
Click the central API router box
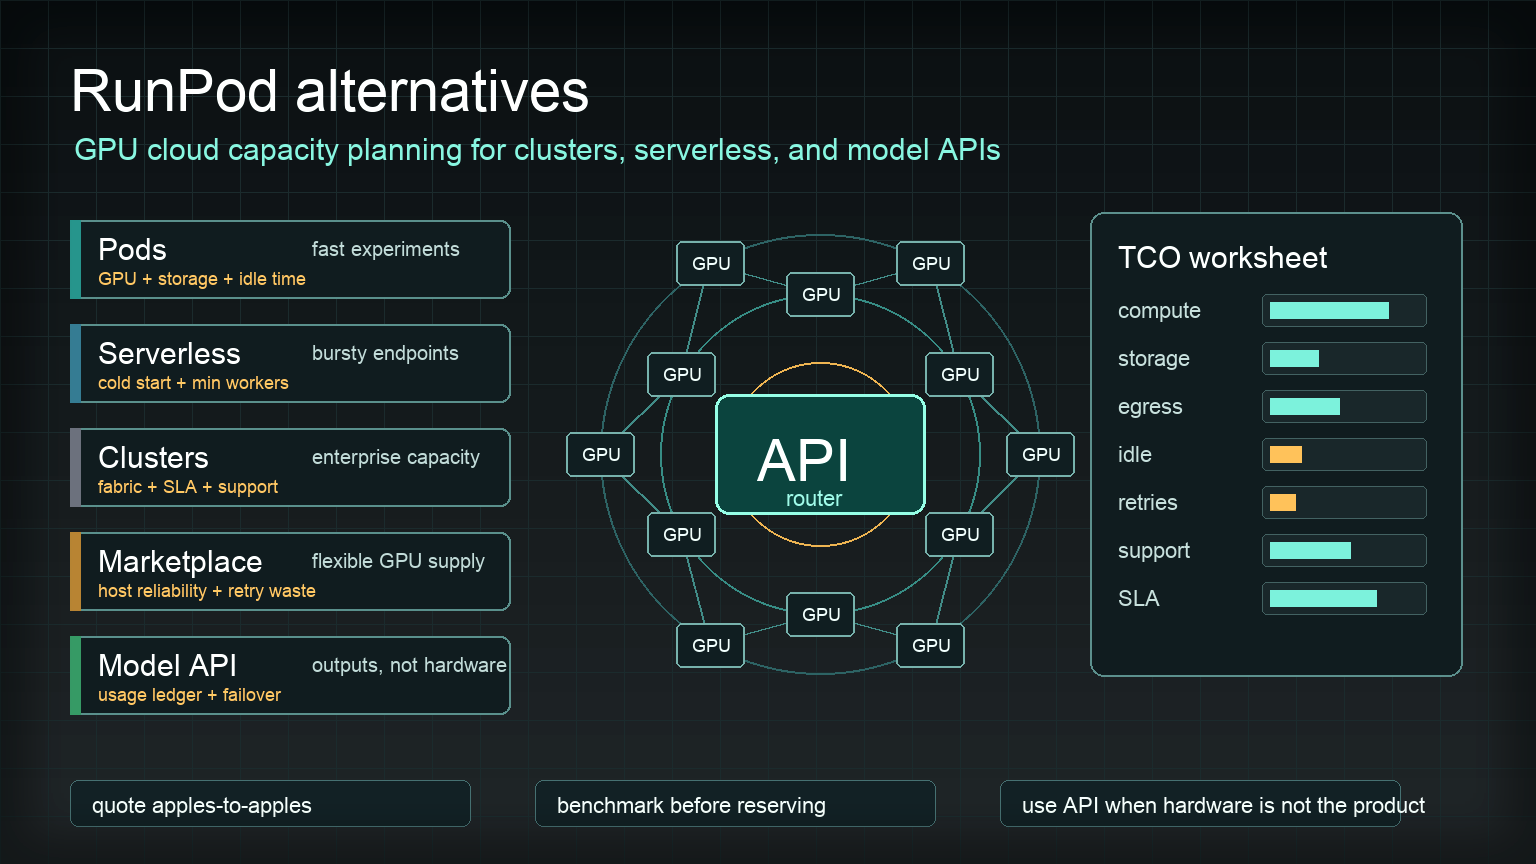click(820, 454)
